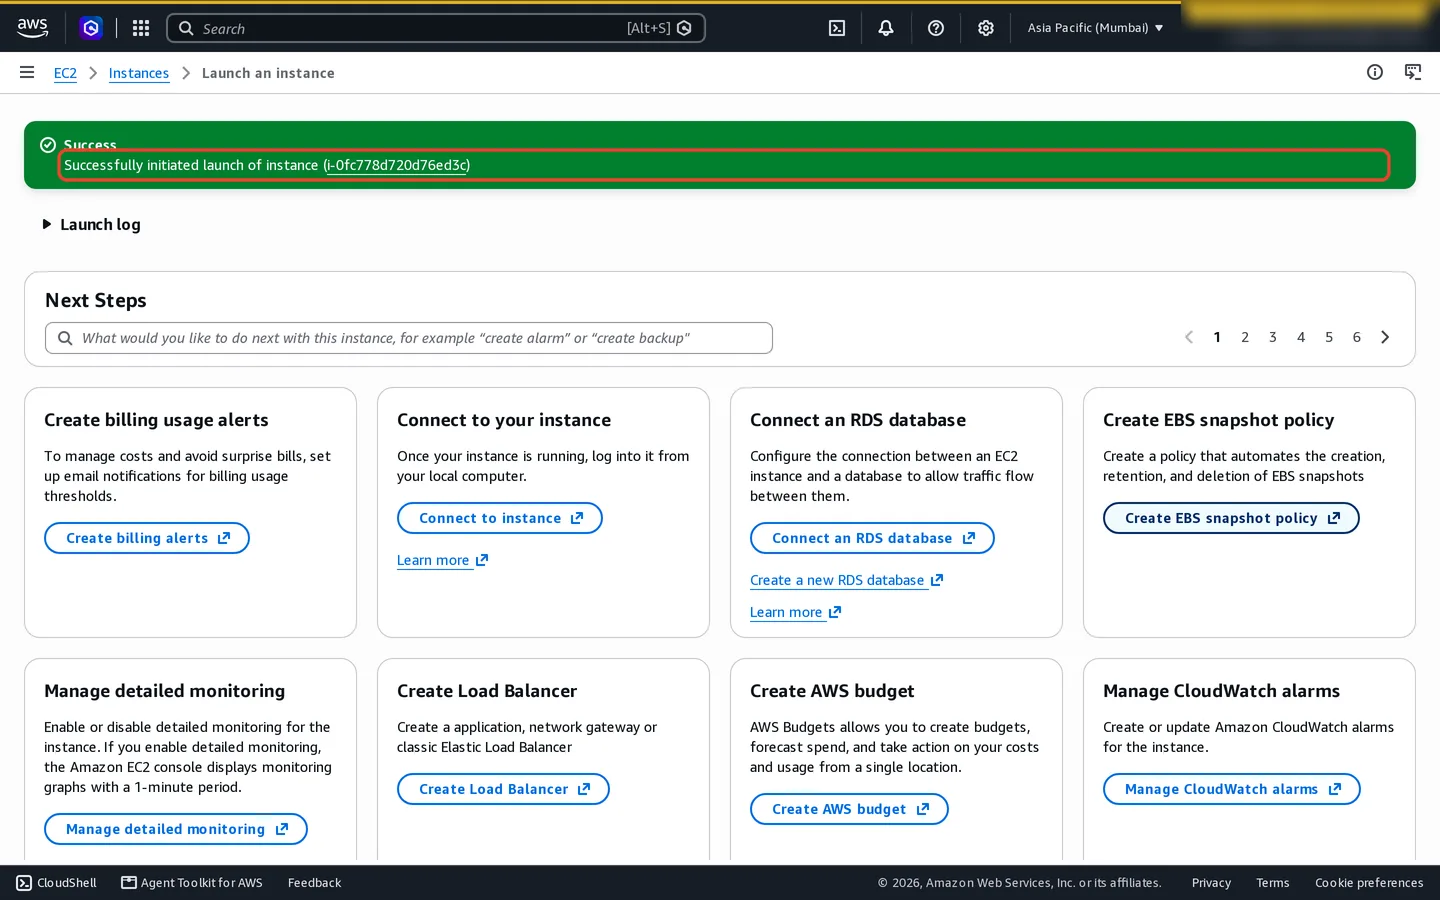Open Cookie preferences in the footer

(x=1369, y=883)
